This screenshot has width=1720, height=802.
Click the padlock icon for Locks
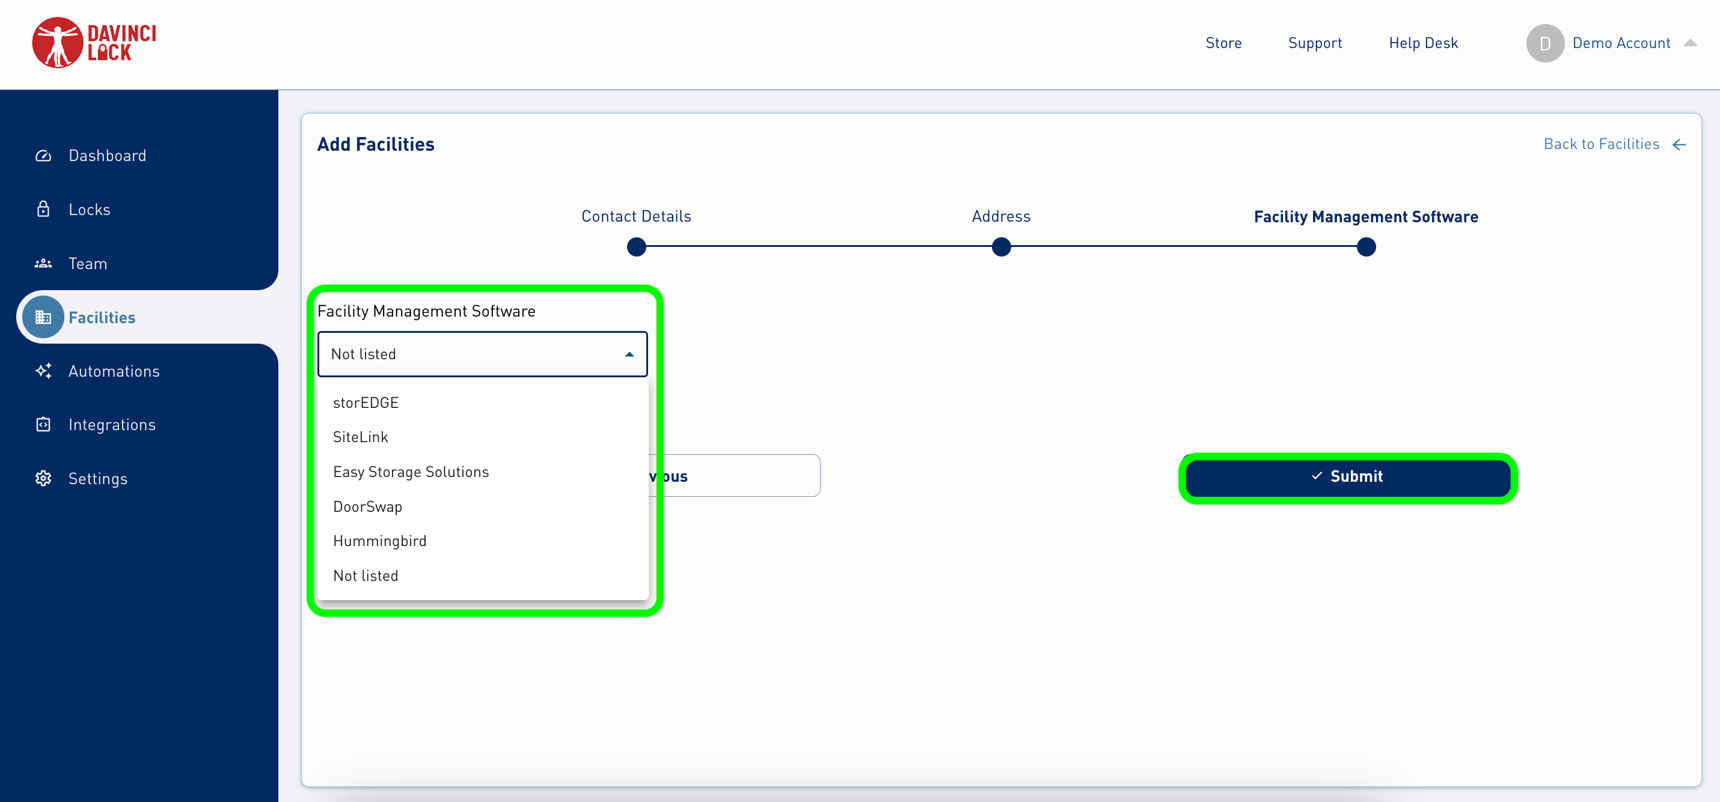43,209
